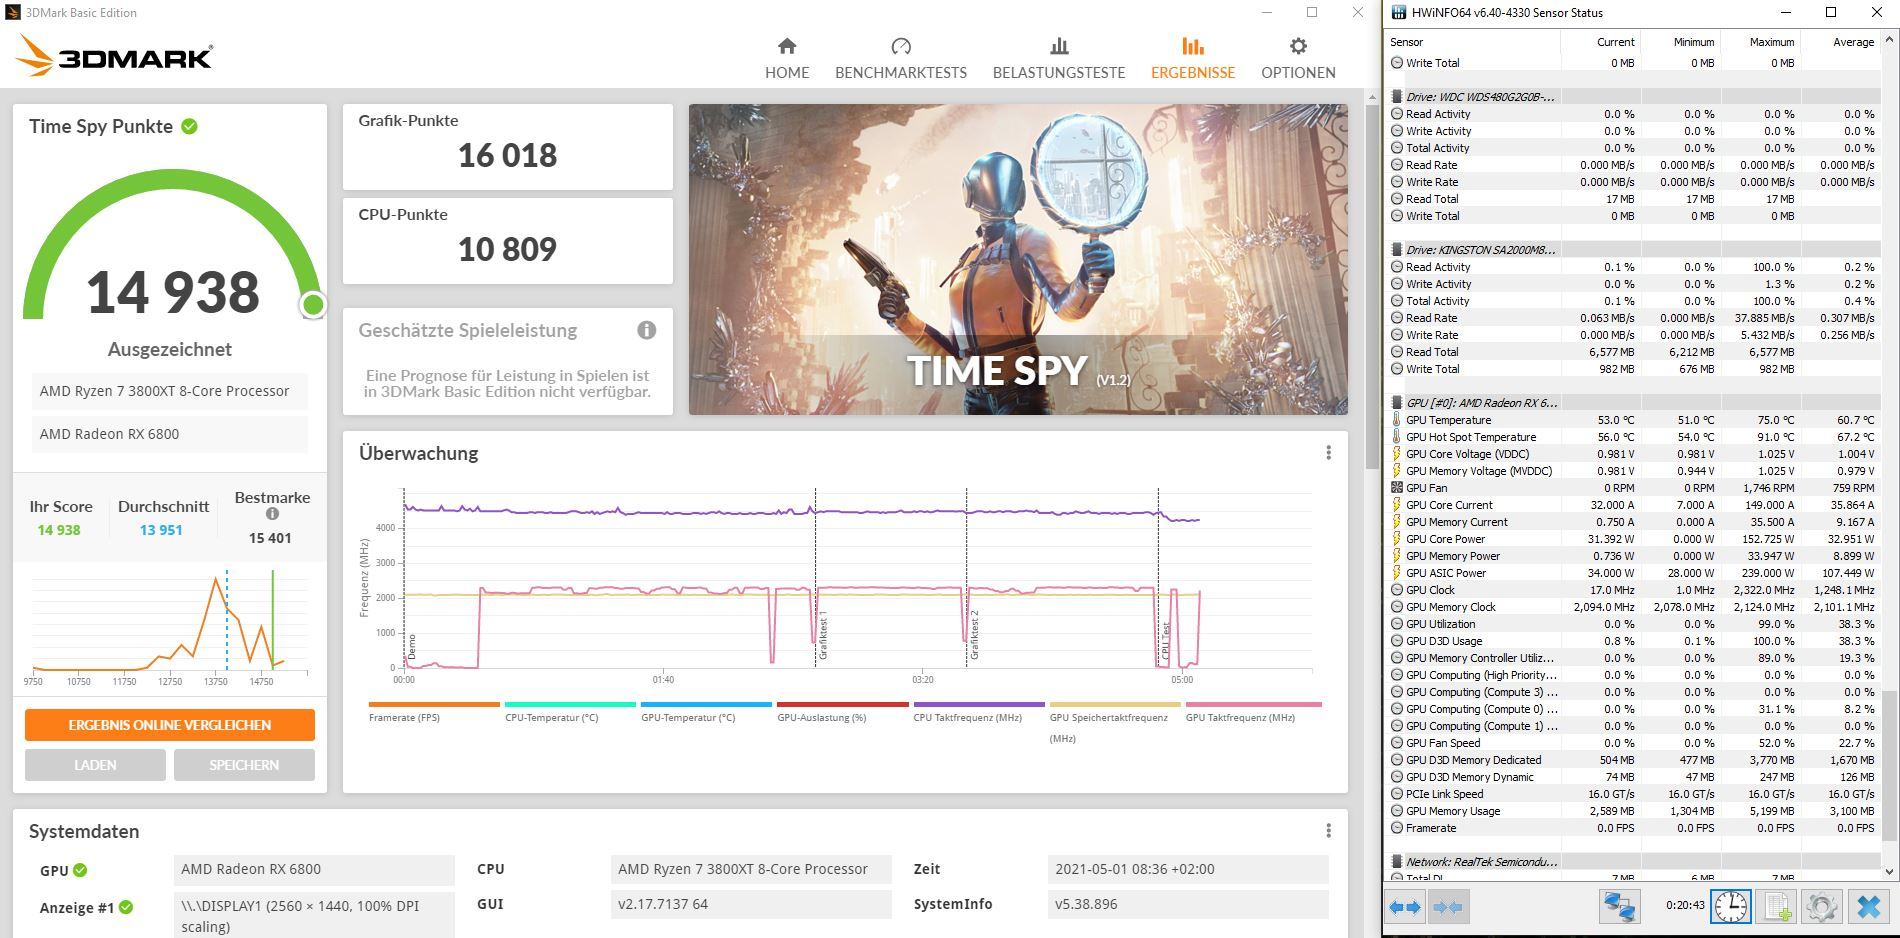Click the thermometer icon beside GPU Hot Spot Temperature

coord(1397,437)
